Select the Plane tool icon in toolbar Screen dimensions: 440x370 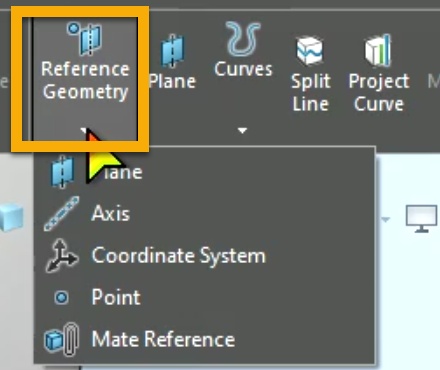[172, 51]
